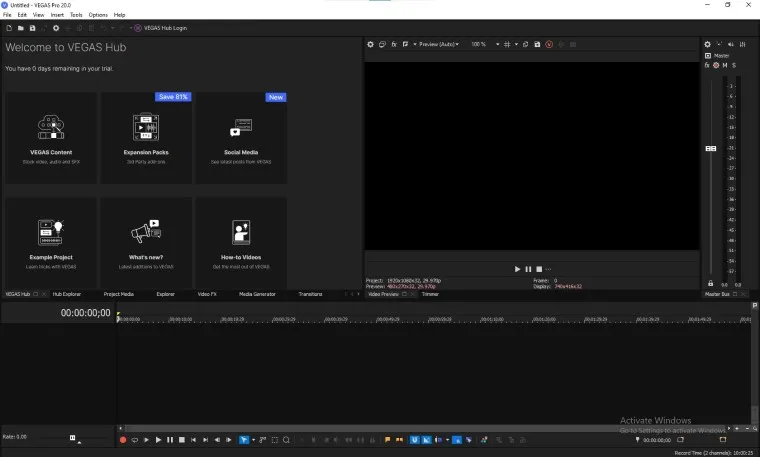Open the 100 % zoom dropdown

click(485, 44)
